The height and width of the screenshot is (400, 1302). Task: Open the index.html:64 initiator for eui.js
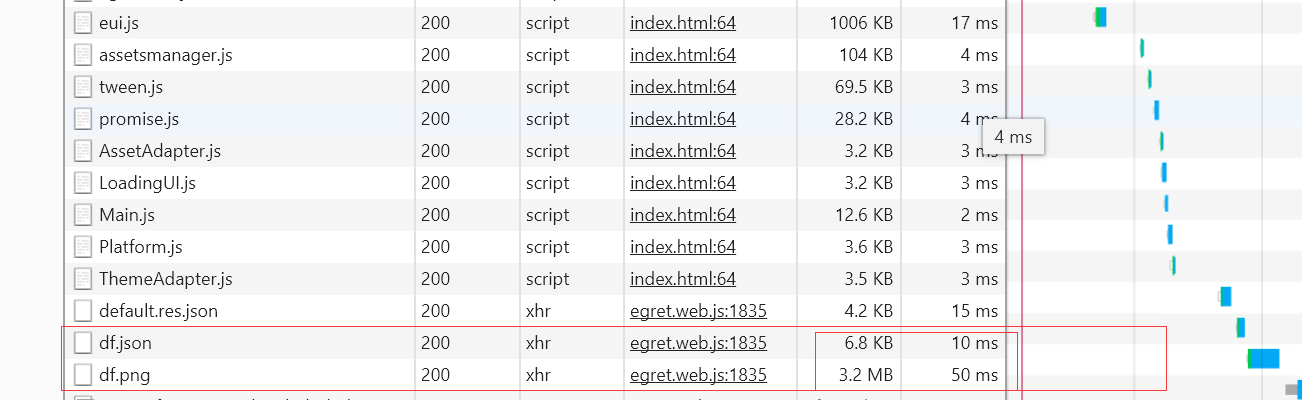(x=682, y=23)
